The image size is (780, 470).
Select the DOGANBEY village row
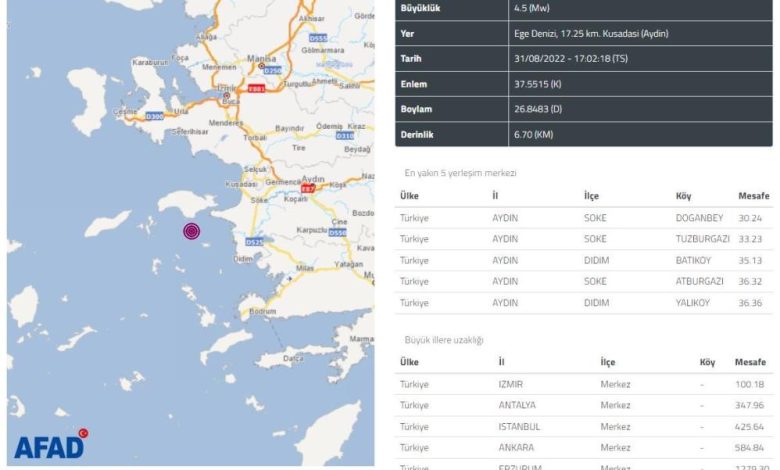pos(584,217)
